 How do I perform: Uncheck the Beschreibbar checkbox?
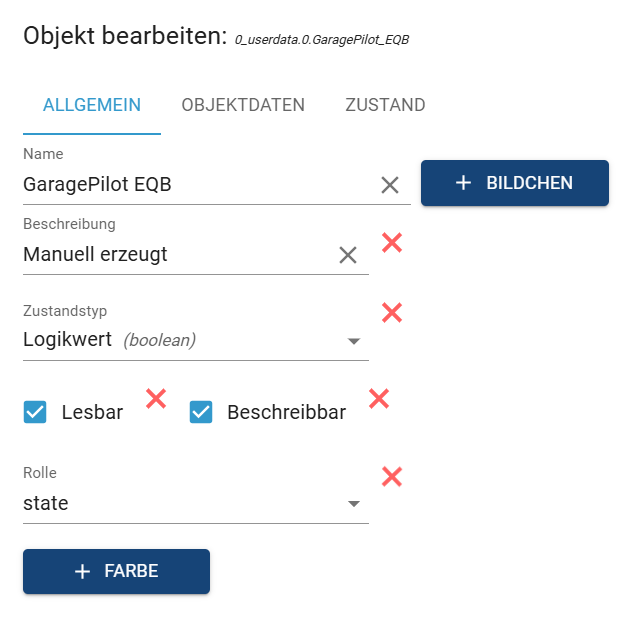tap(201, 412)
